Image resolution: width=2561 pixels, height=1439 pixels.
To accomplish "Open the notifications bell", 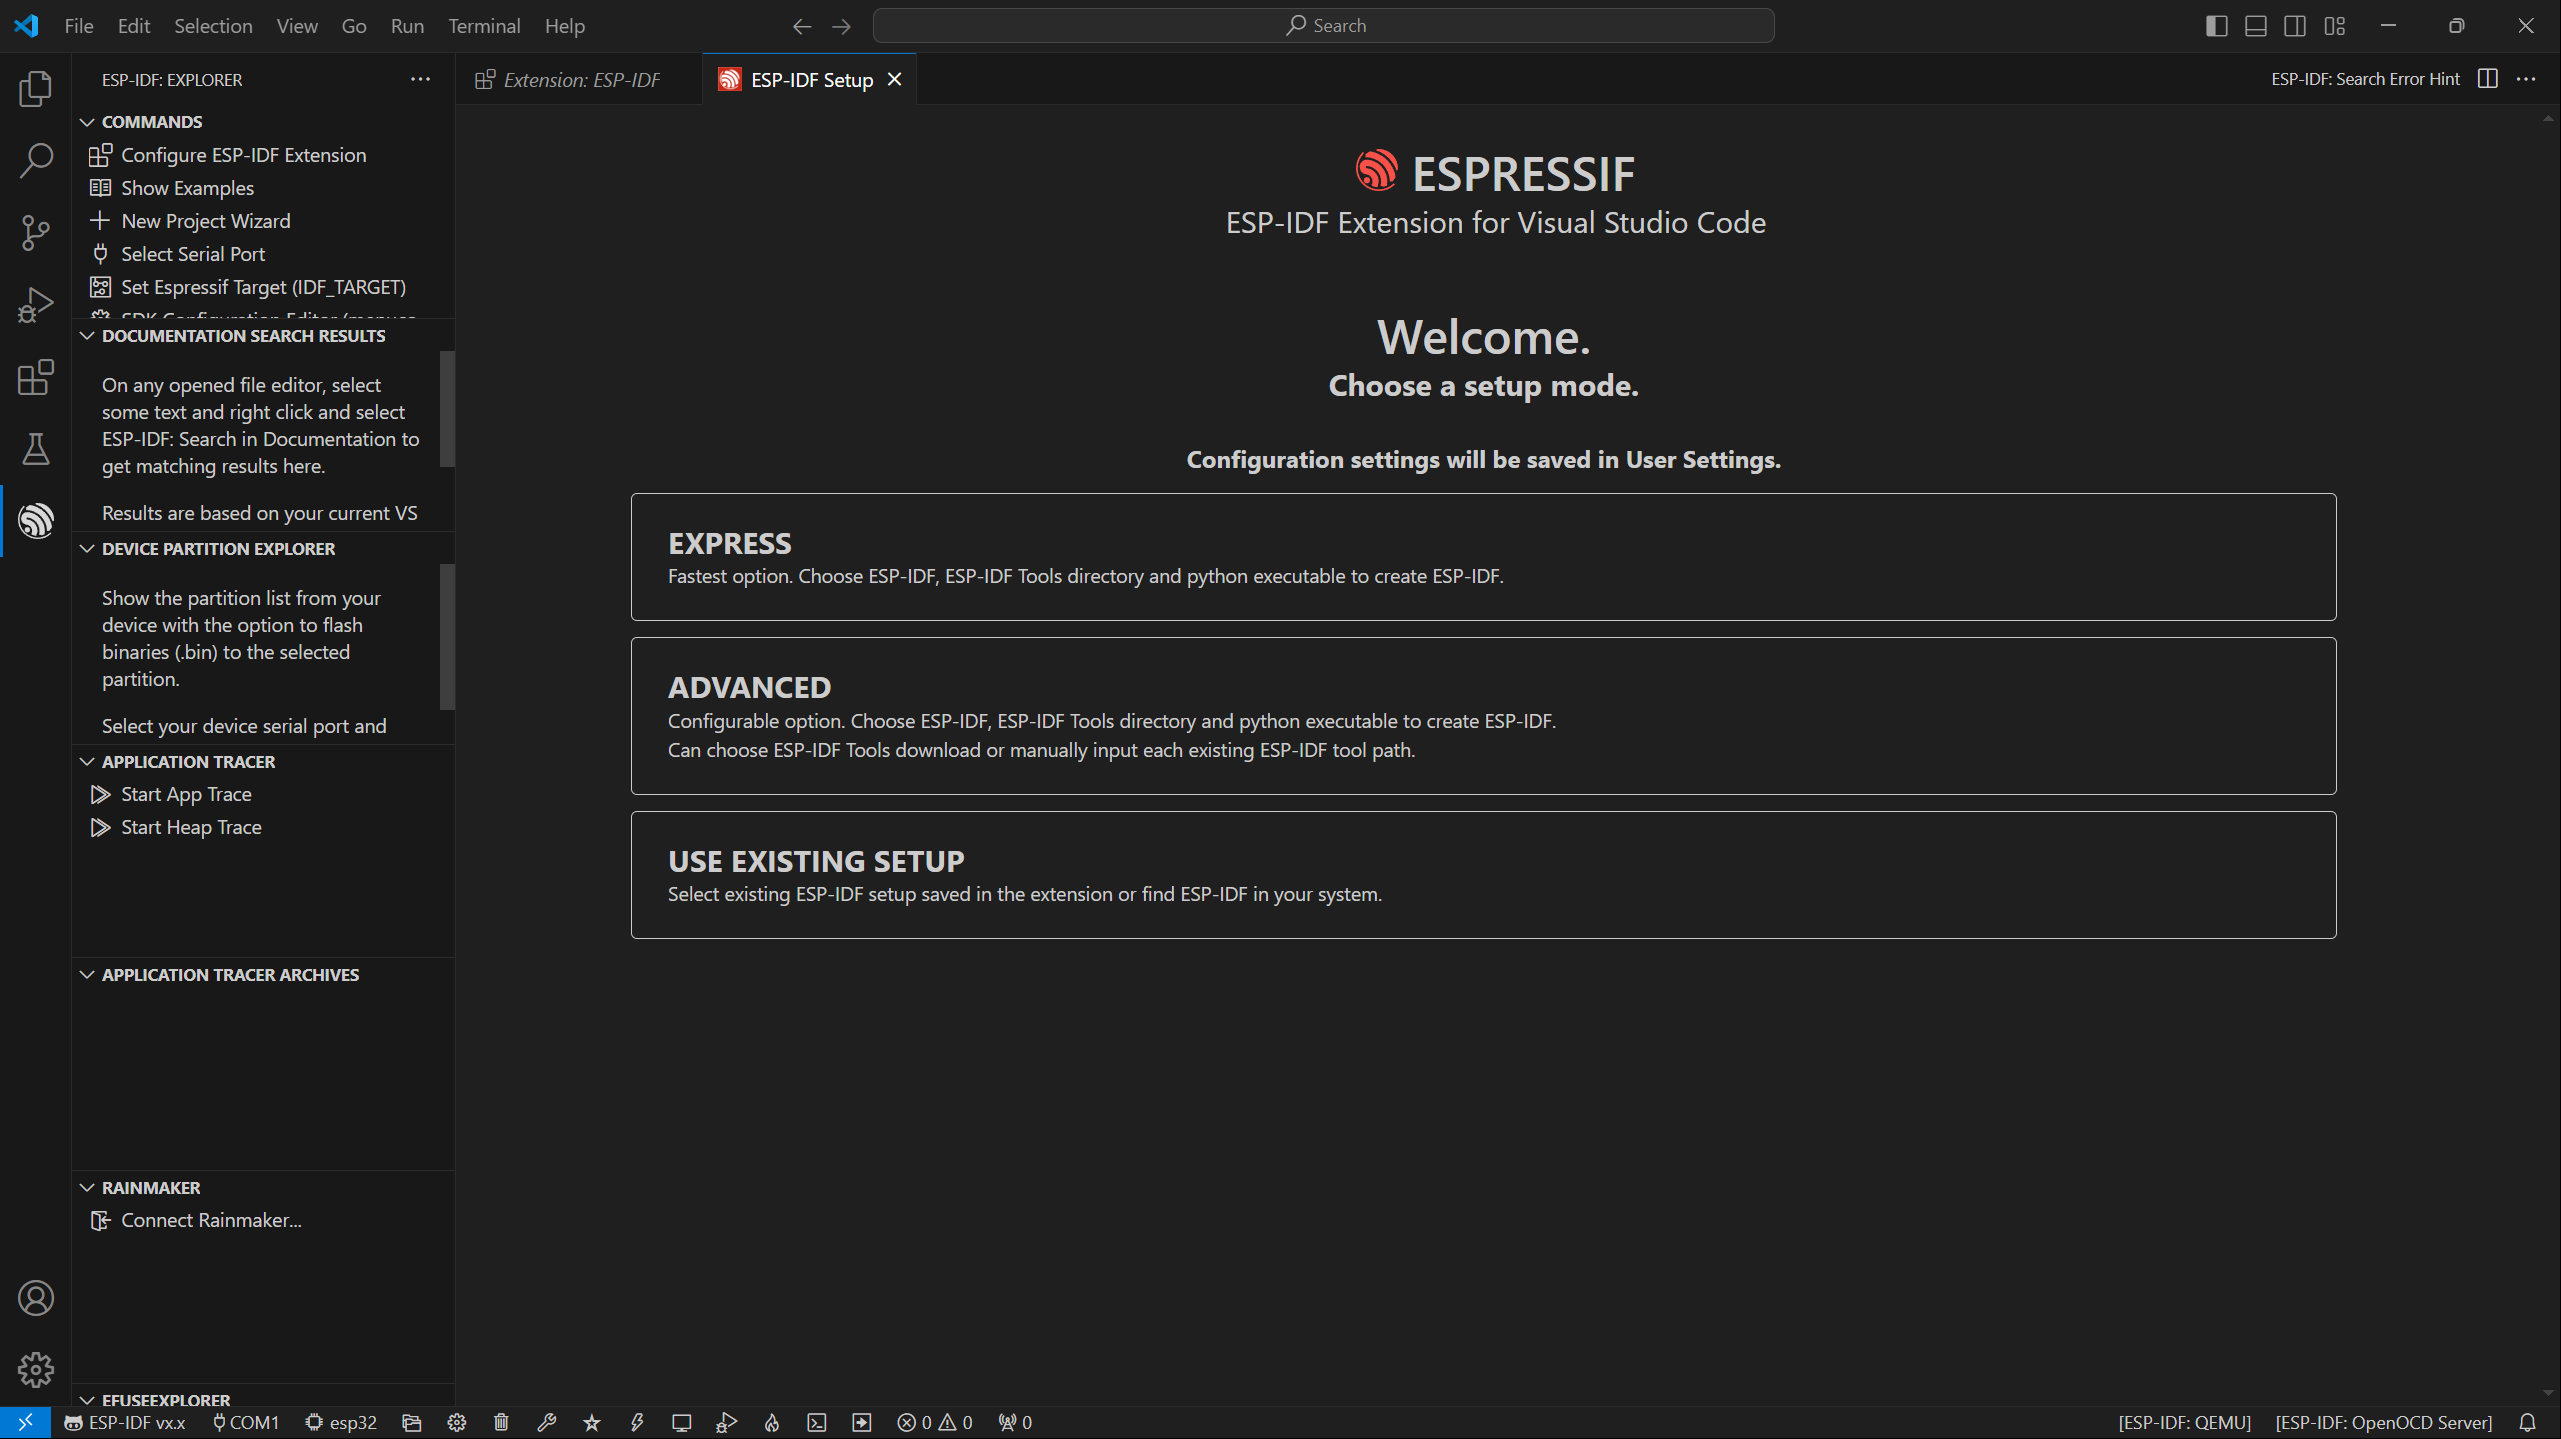I will click(x=2528, y=1422).
